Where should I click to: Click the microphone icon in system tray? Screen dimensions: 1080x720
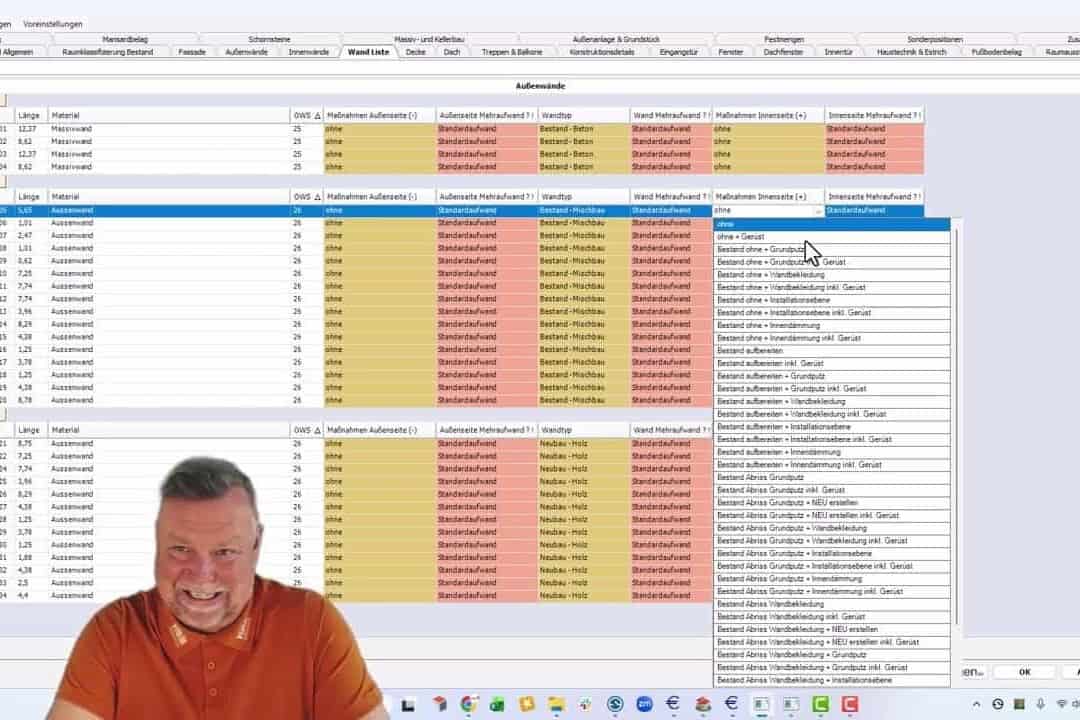click(x=1040, y=704)
